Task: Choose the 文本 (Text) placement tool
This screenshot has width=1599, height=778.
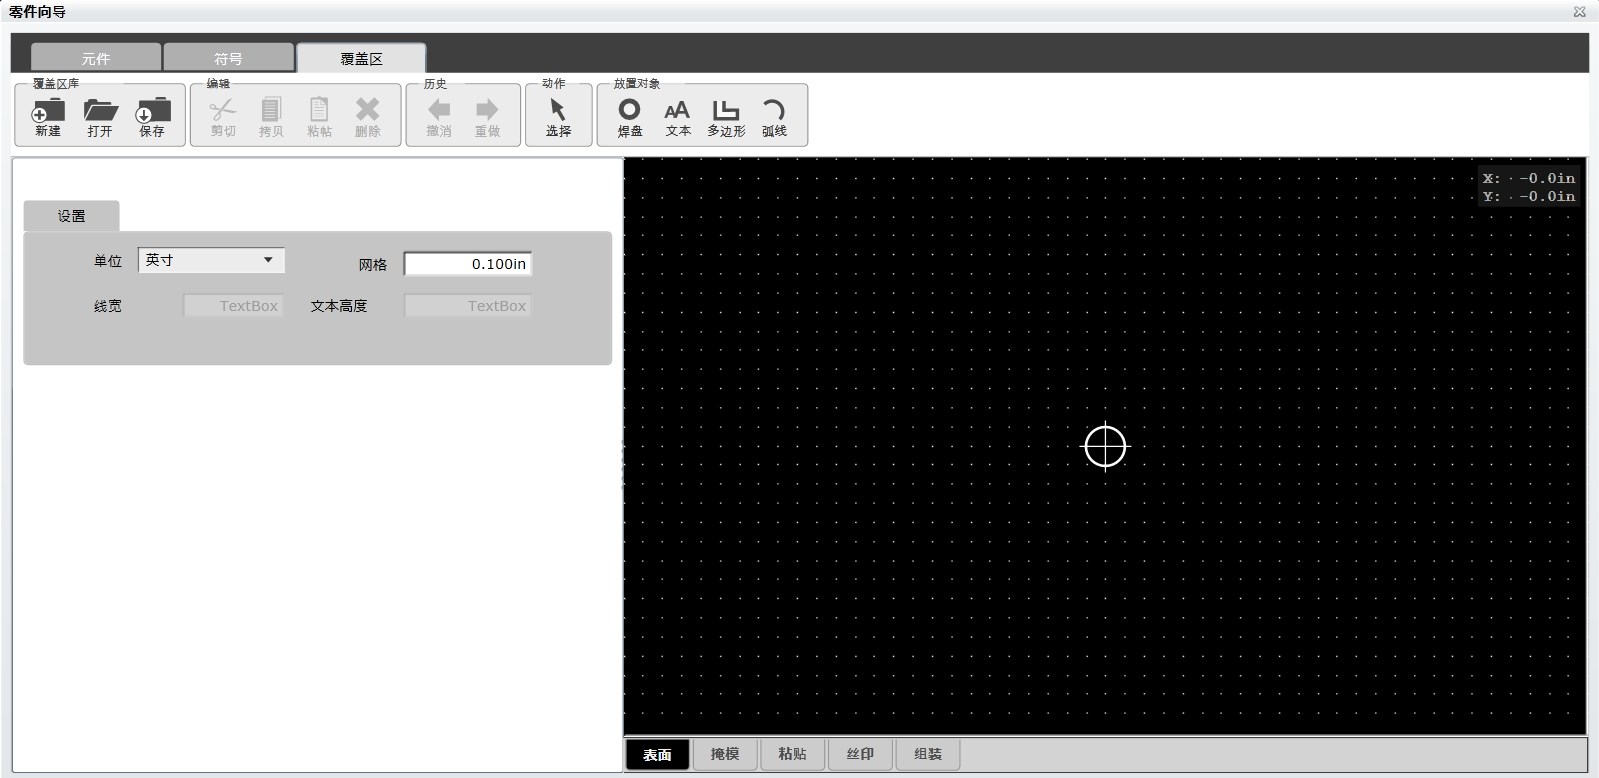Action: click(x=678, y=117)
